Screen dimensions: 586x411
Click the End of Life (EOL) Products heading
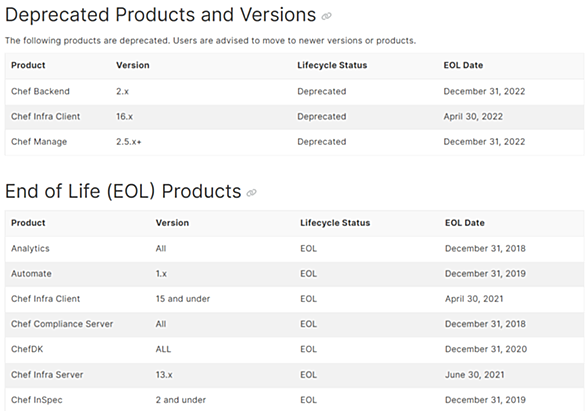tap(123, 191)
